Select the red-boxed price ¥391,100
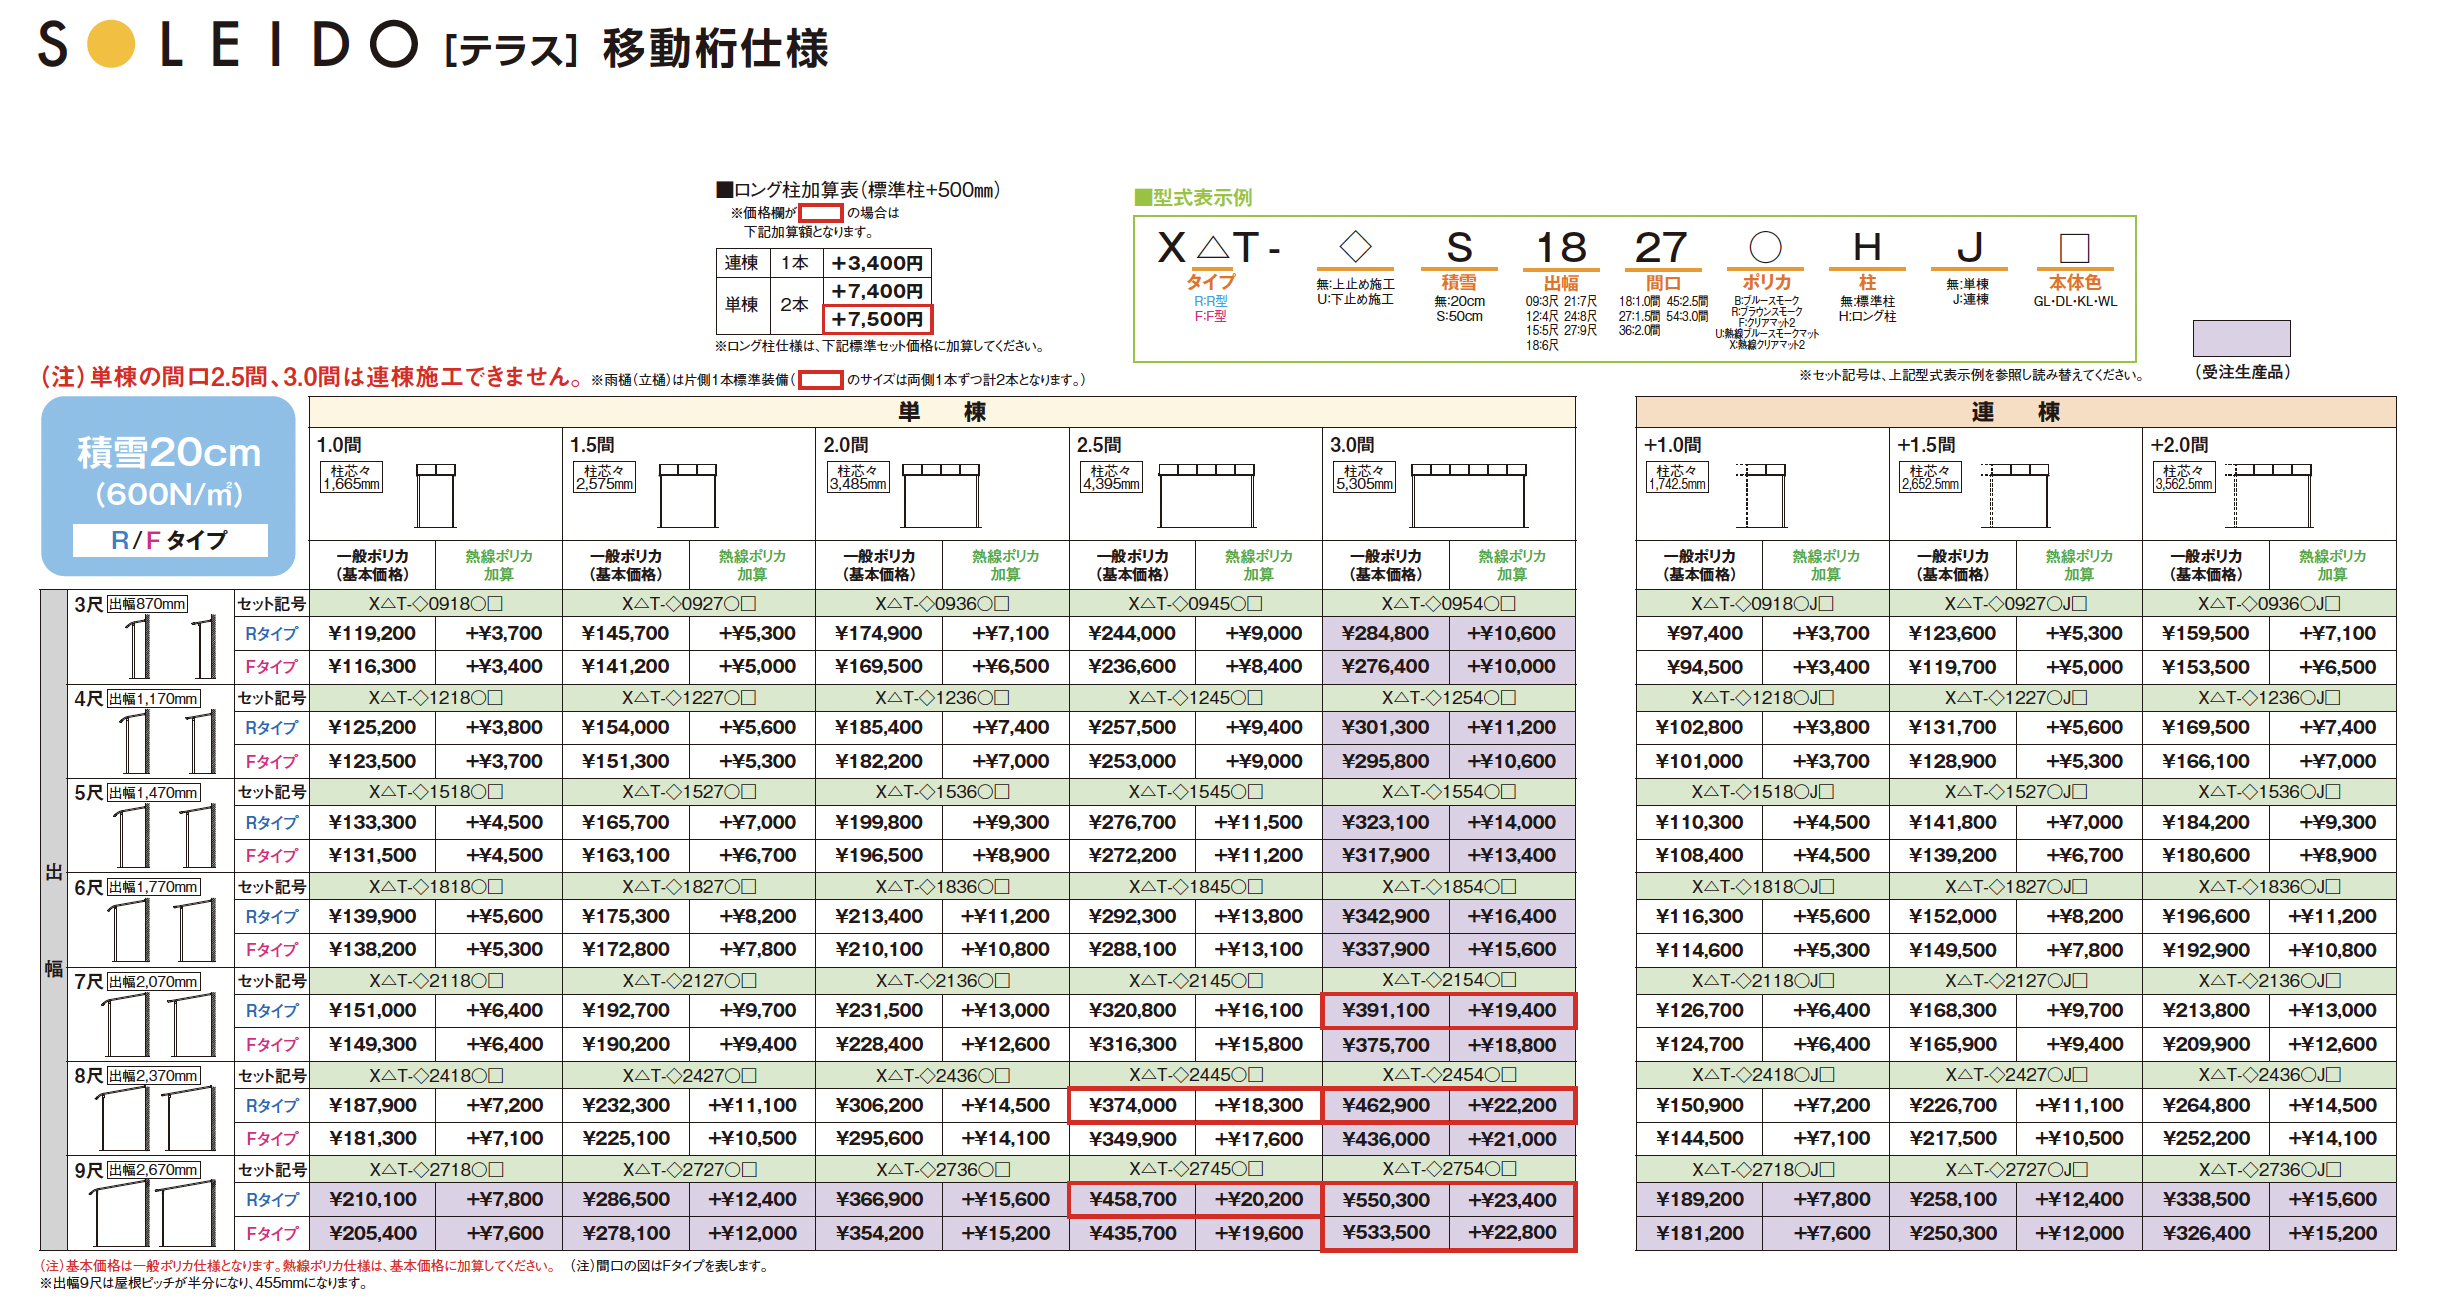Viewport: 2442px width, 1300px height. (x=1385, y=1010)
